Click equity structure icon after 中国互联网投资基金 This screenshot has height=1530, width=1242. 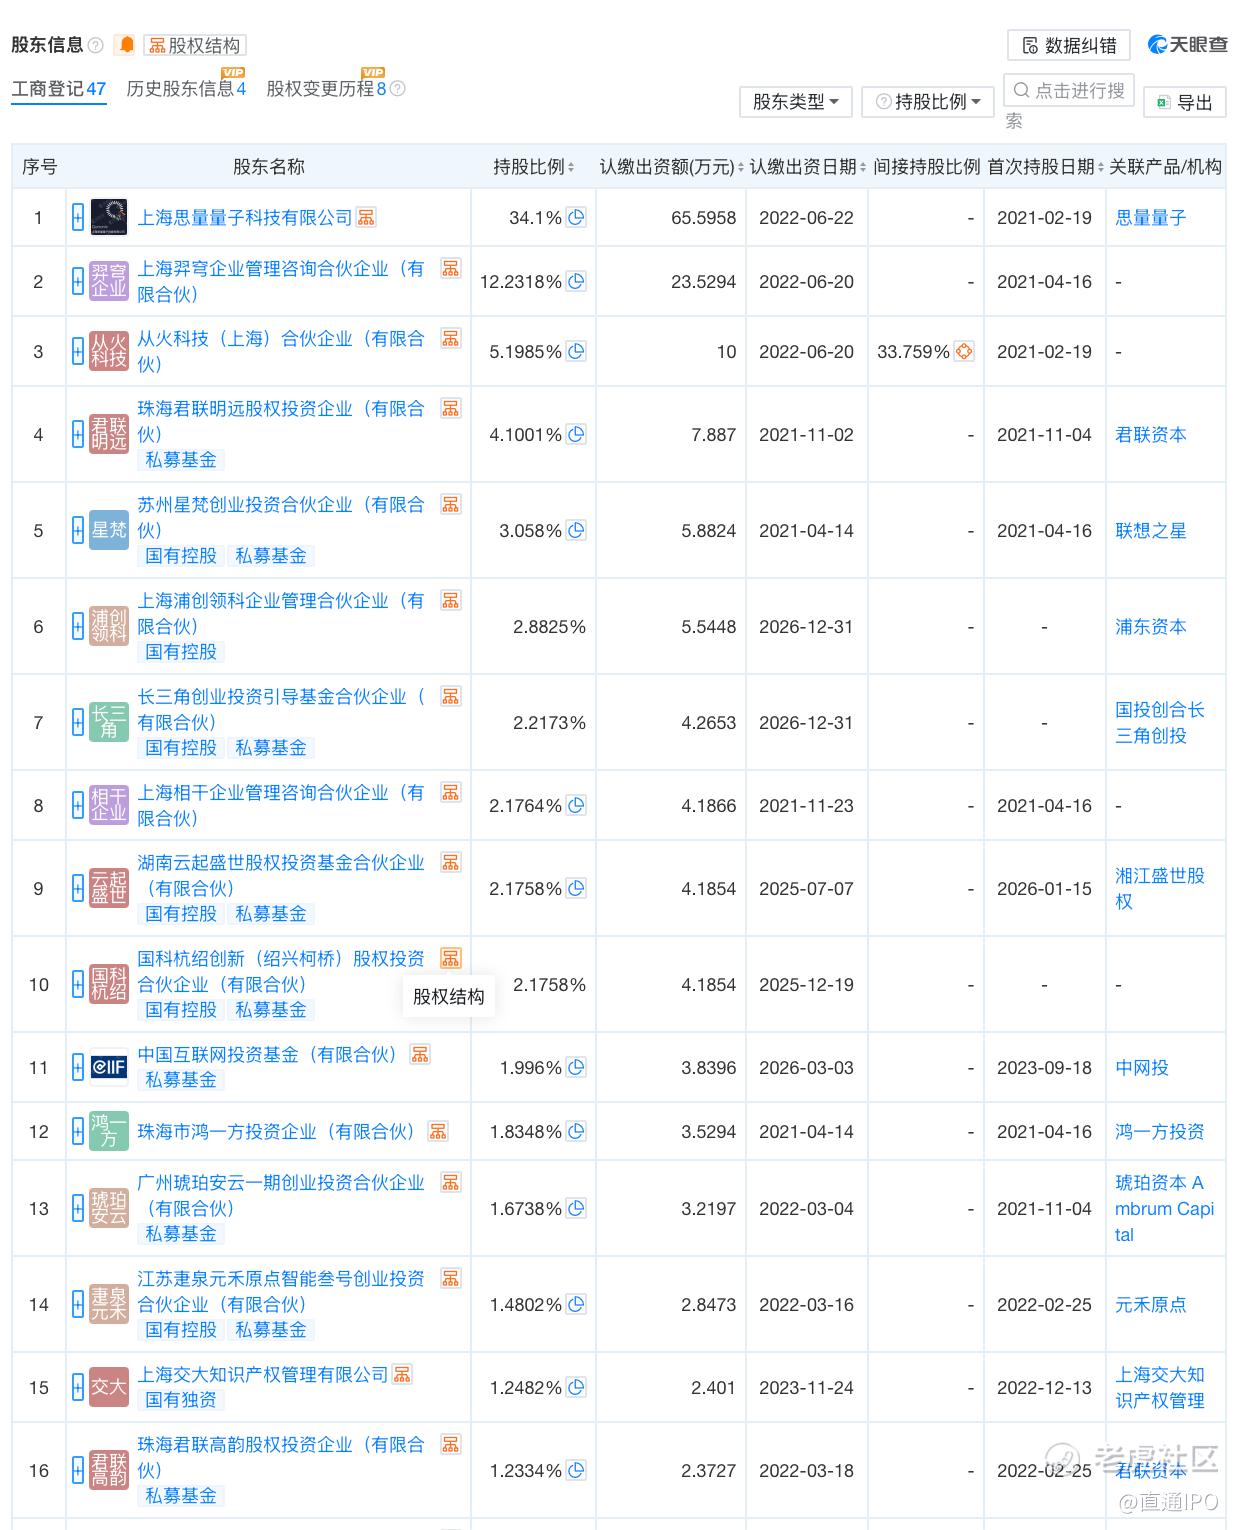pos(420,1054)
